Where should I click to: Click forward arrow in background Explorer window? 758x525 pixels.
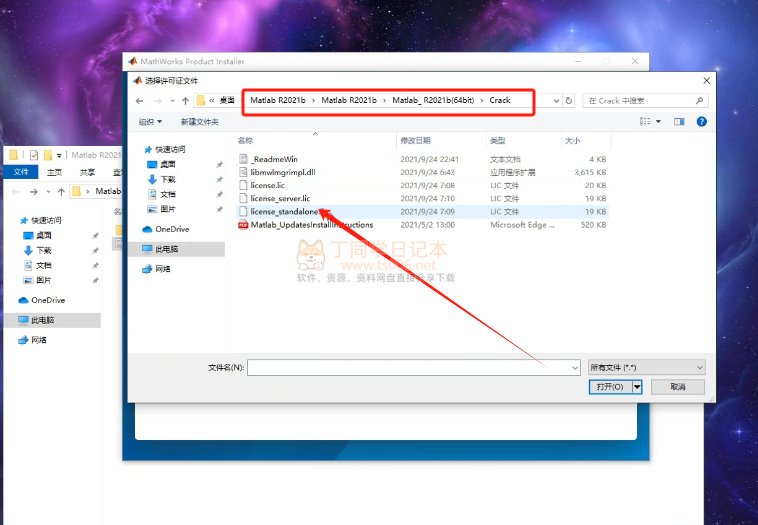pos(33,192)
